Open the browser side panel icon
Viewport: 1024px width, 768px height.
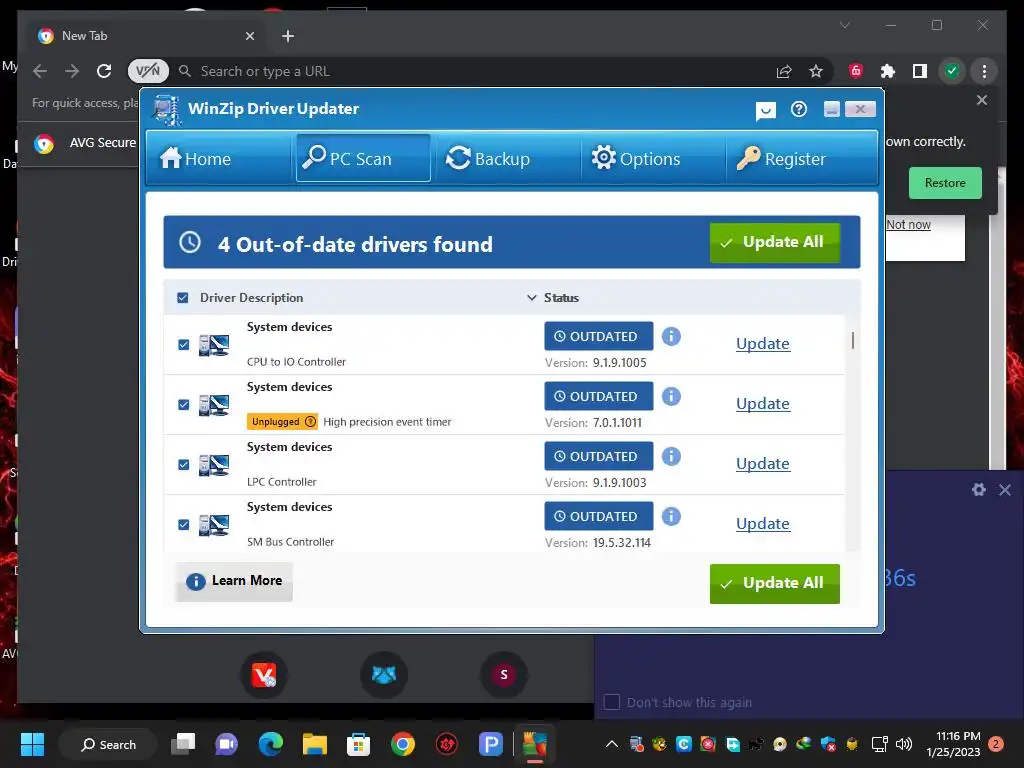click(x=920, y=71)
